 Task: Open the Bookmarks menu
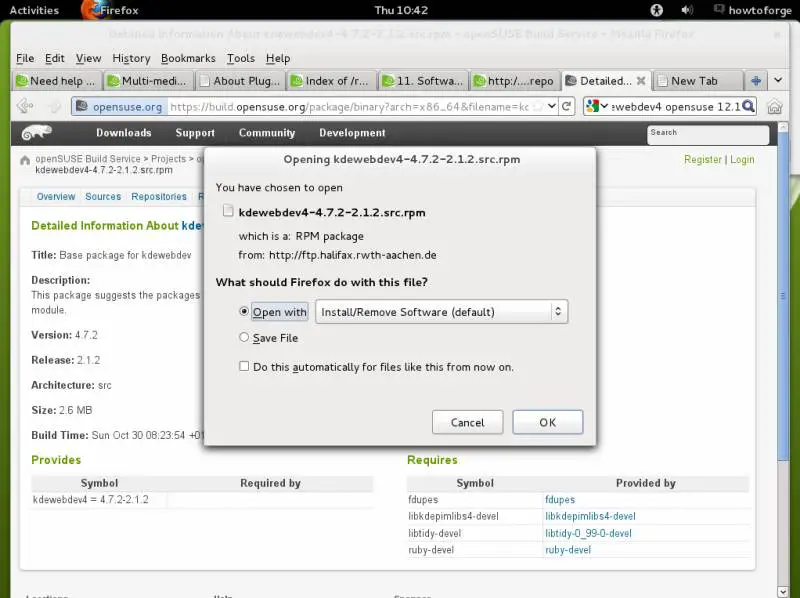click(x=188, y=58)
